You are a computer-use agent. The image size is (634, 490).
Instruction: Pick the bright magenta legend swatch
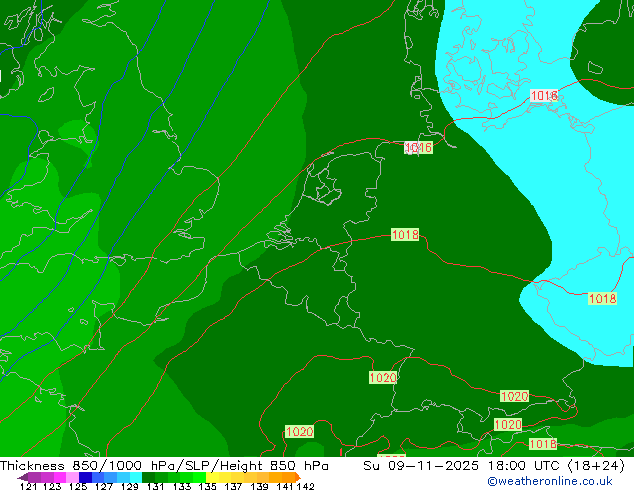[x=59, y=477]
